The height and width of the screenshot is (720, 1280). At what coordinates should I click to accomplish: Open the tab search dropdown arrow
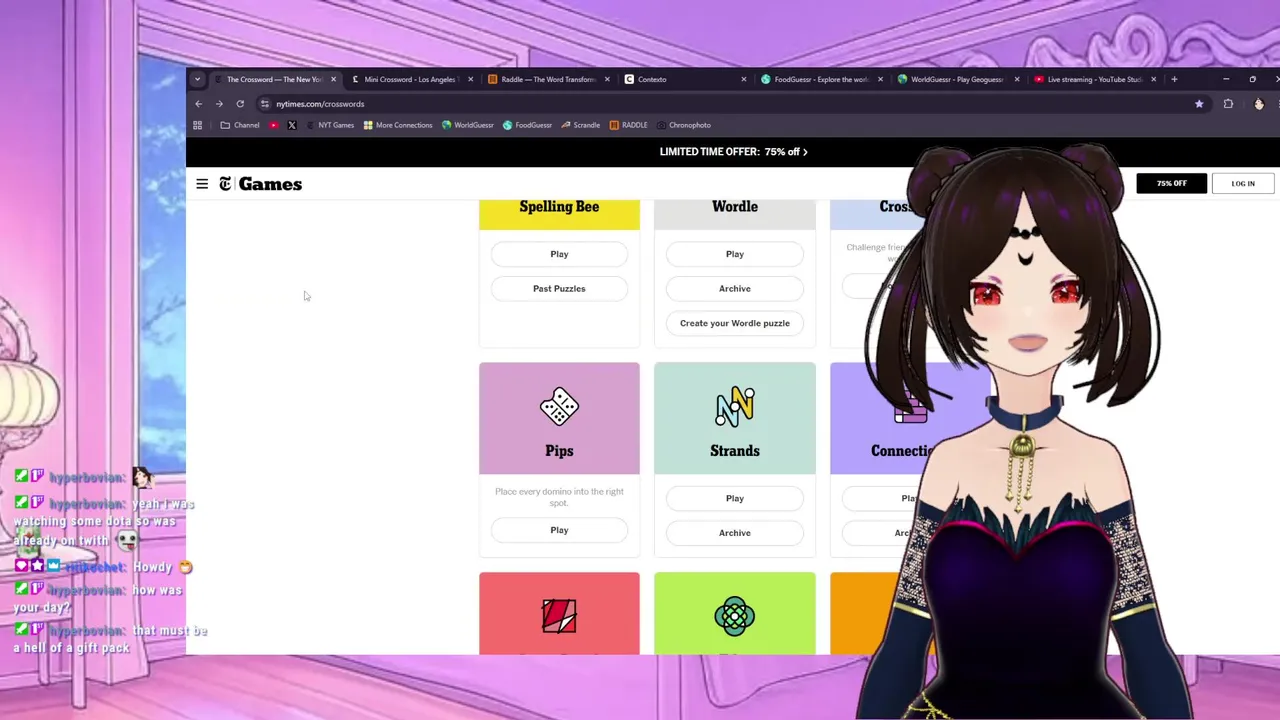[197, 79]
